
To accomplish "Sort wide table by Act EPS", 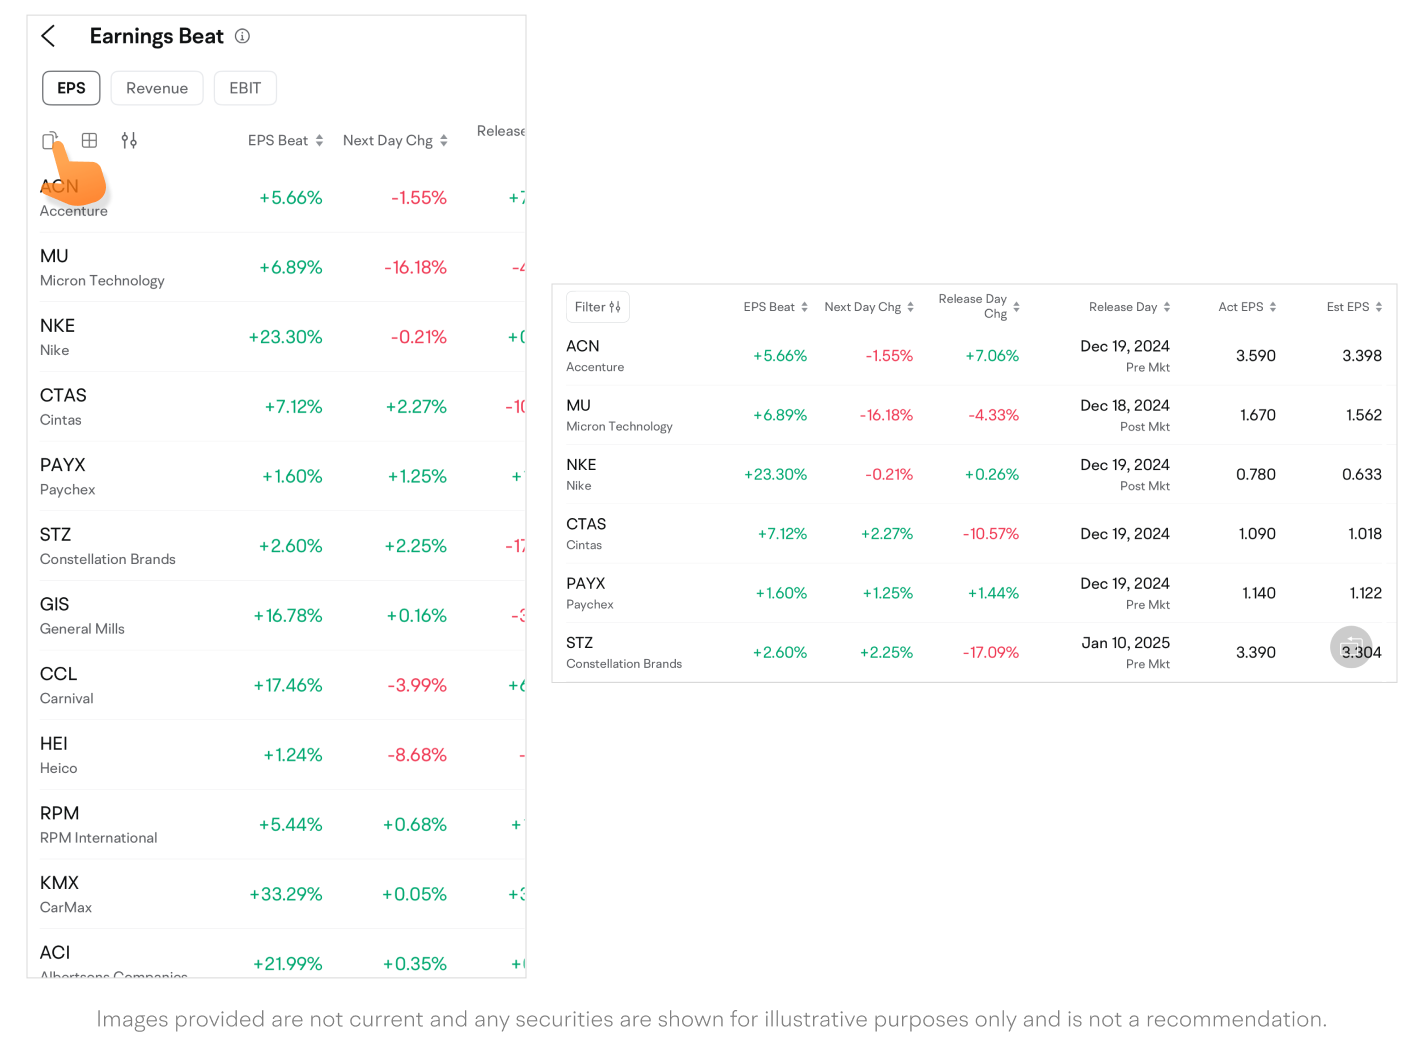I will 1247,307.
